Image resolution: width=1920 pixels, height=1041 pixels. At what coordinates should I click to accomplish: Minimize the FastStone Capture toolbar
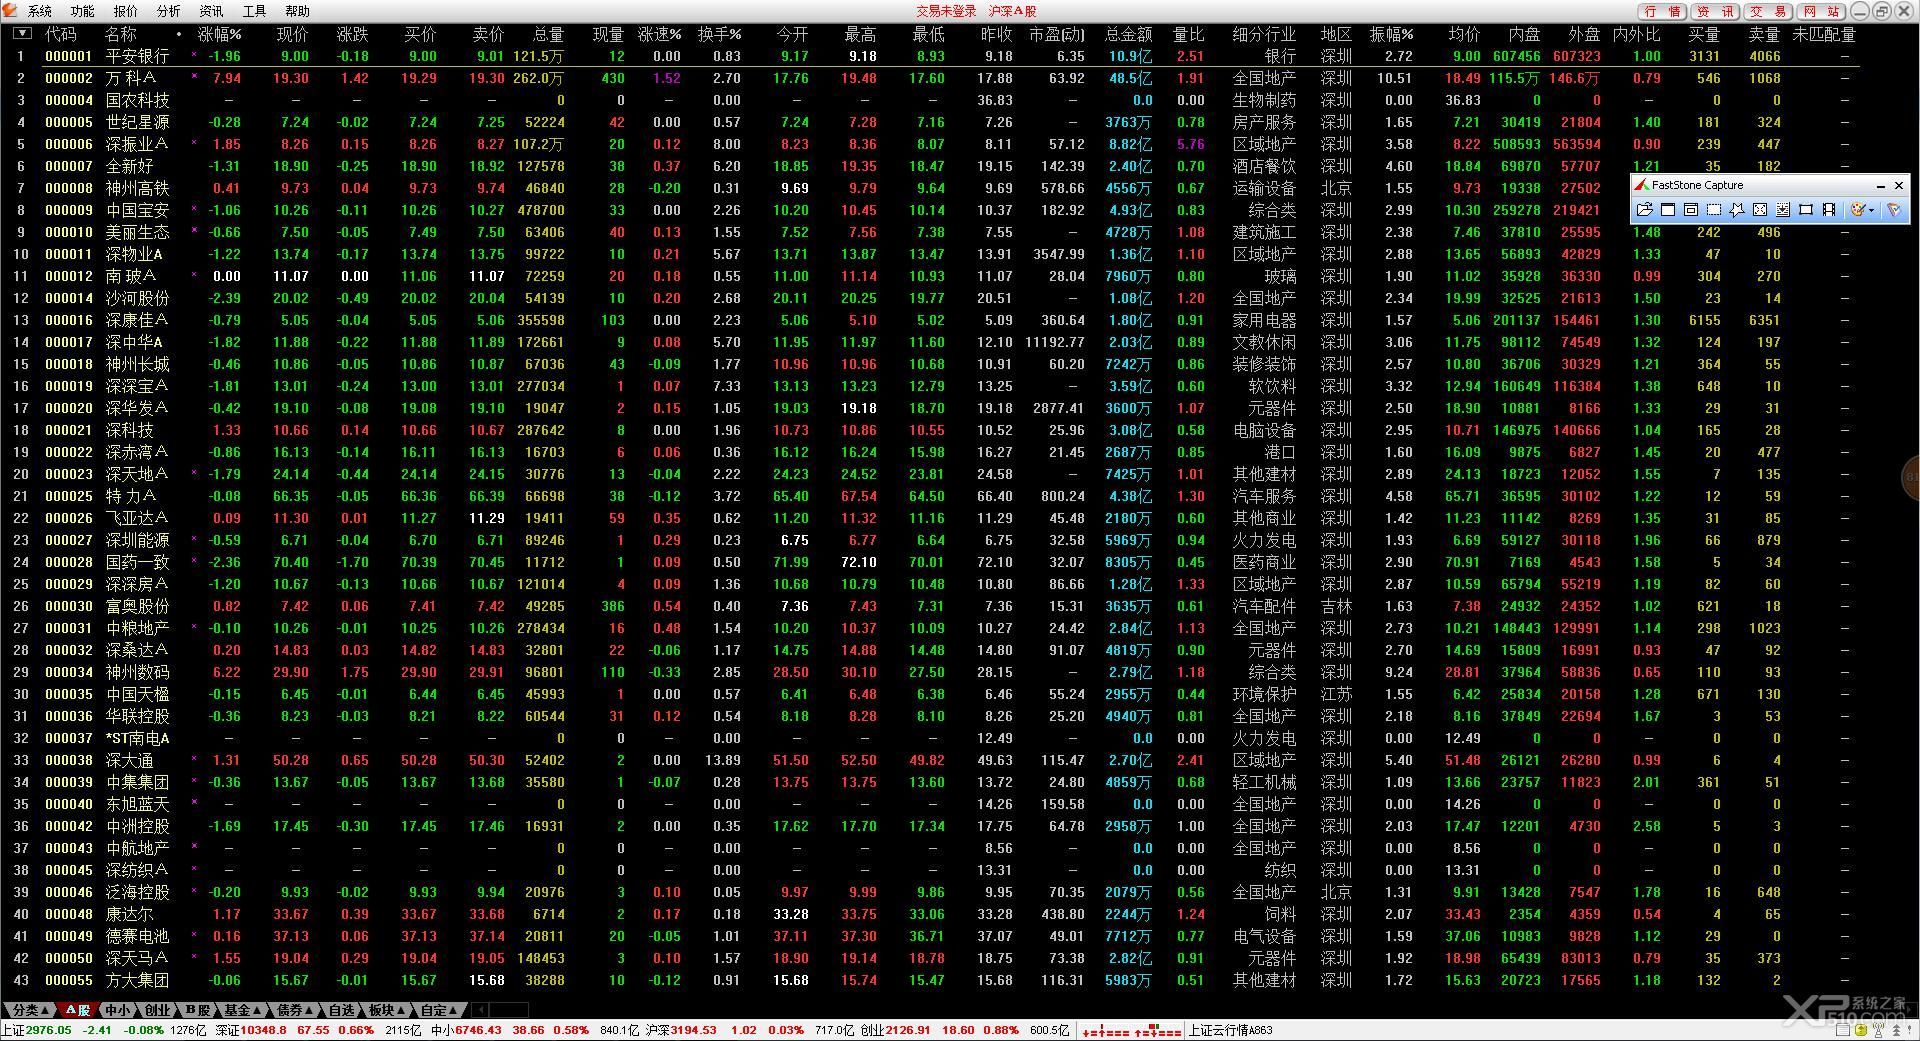click(x=1881, y=186)
